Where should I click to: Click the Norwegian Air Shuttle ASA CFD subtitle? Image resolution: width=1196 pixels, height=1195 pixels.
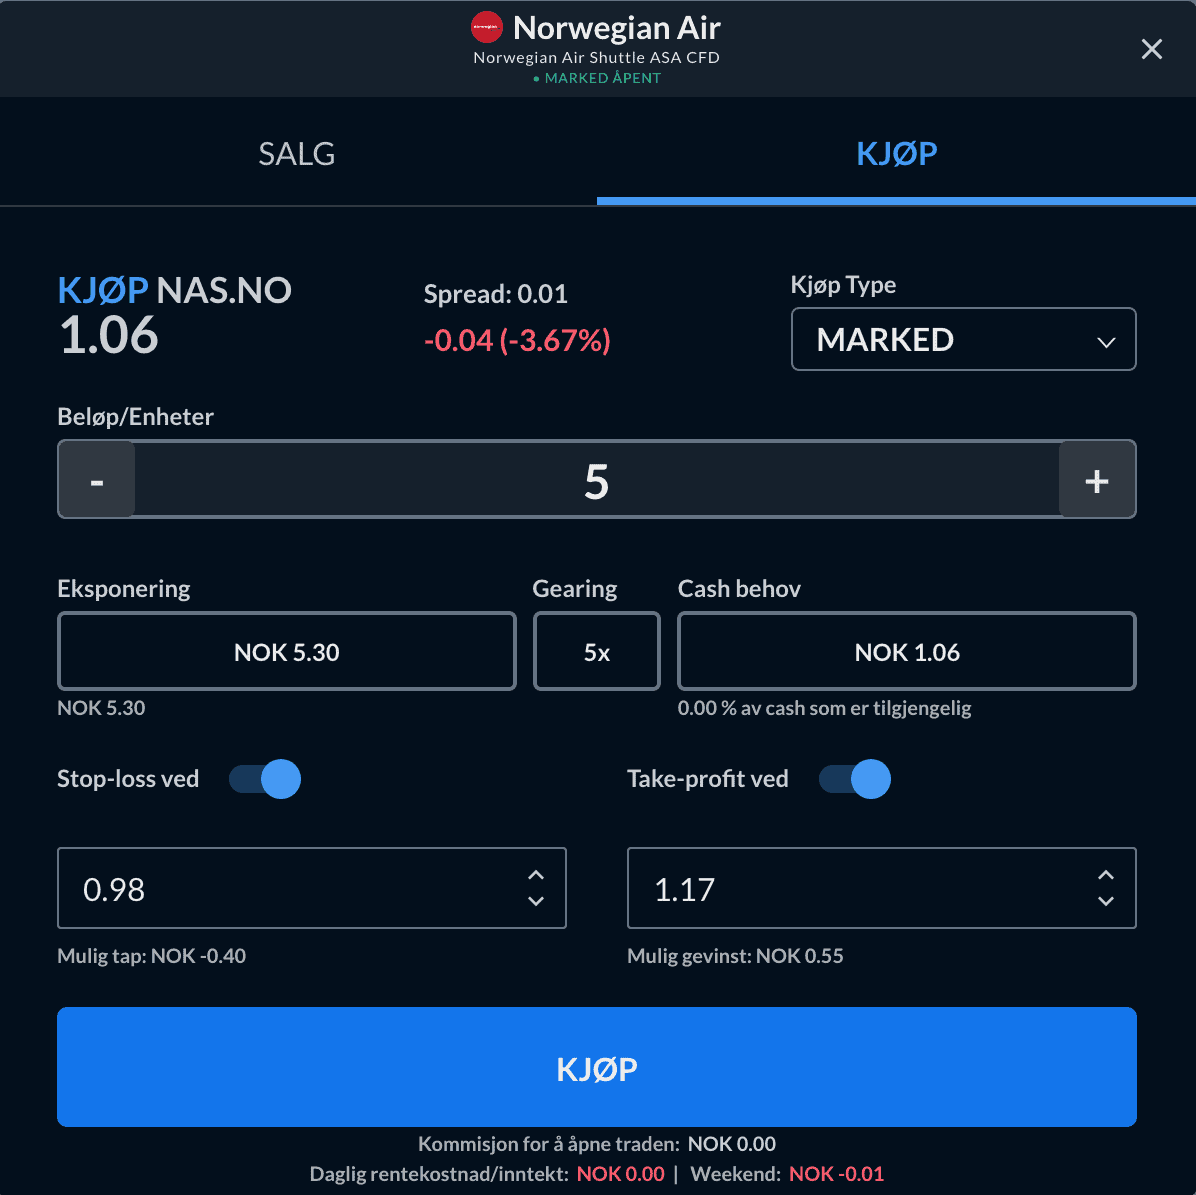coord(596,58)
